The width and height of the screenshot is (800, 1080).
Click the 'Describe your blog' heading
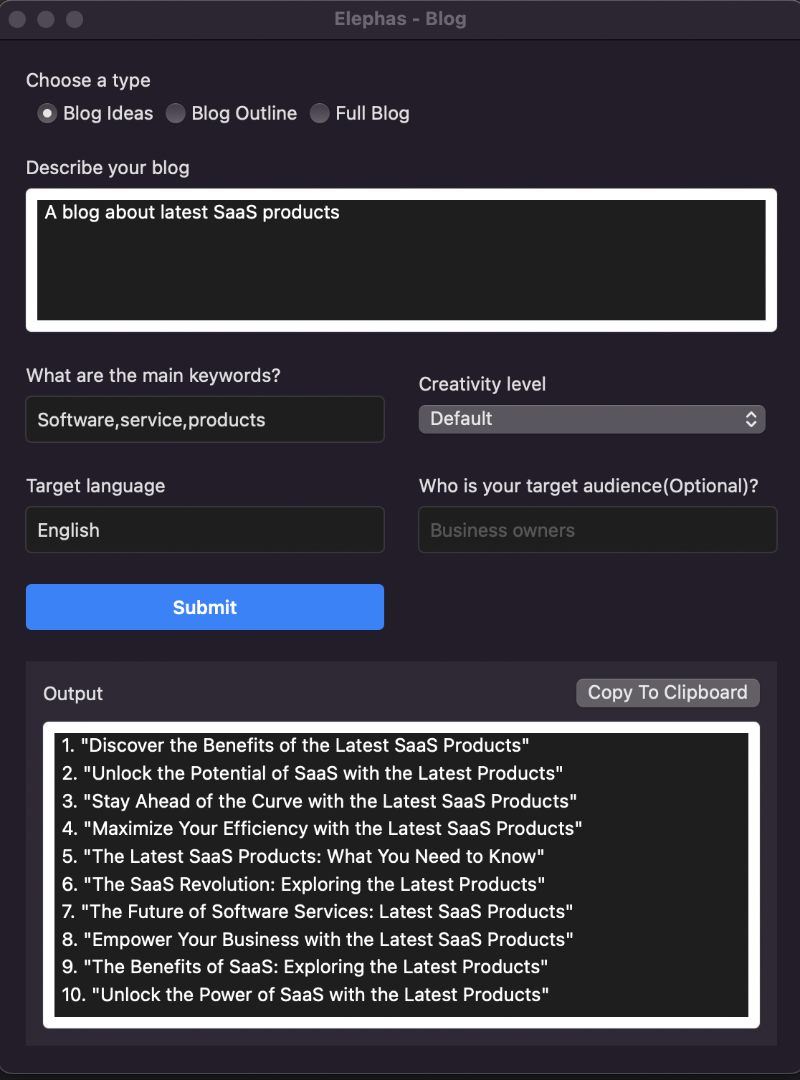(107, 168)
